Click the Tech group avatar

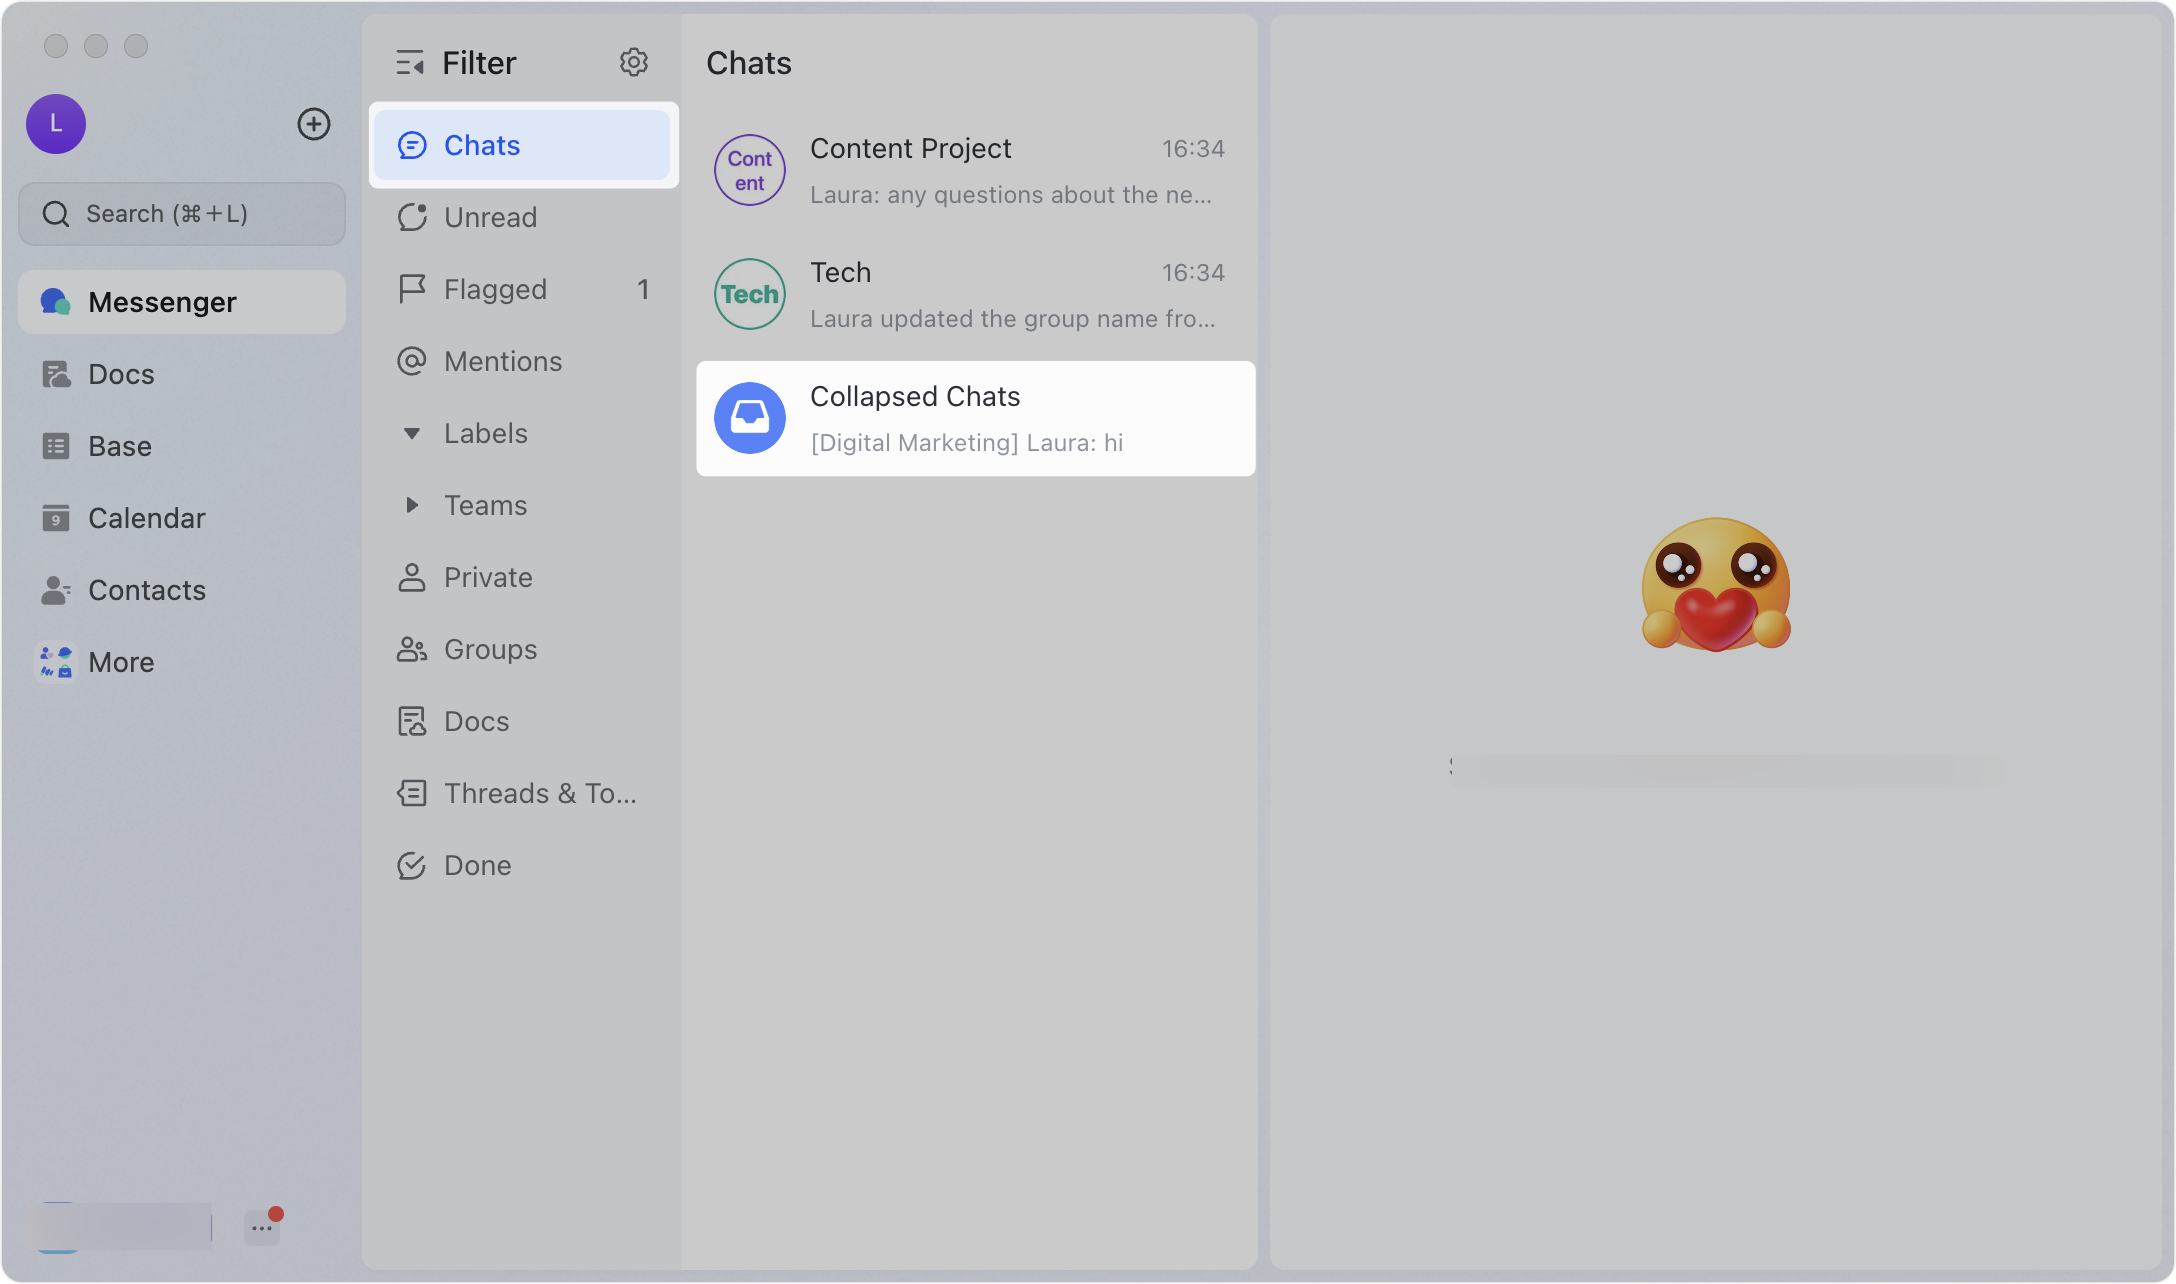[x=750, y=294]
